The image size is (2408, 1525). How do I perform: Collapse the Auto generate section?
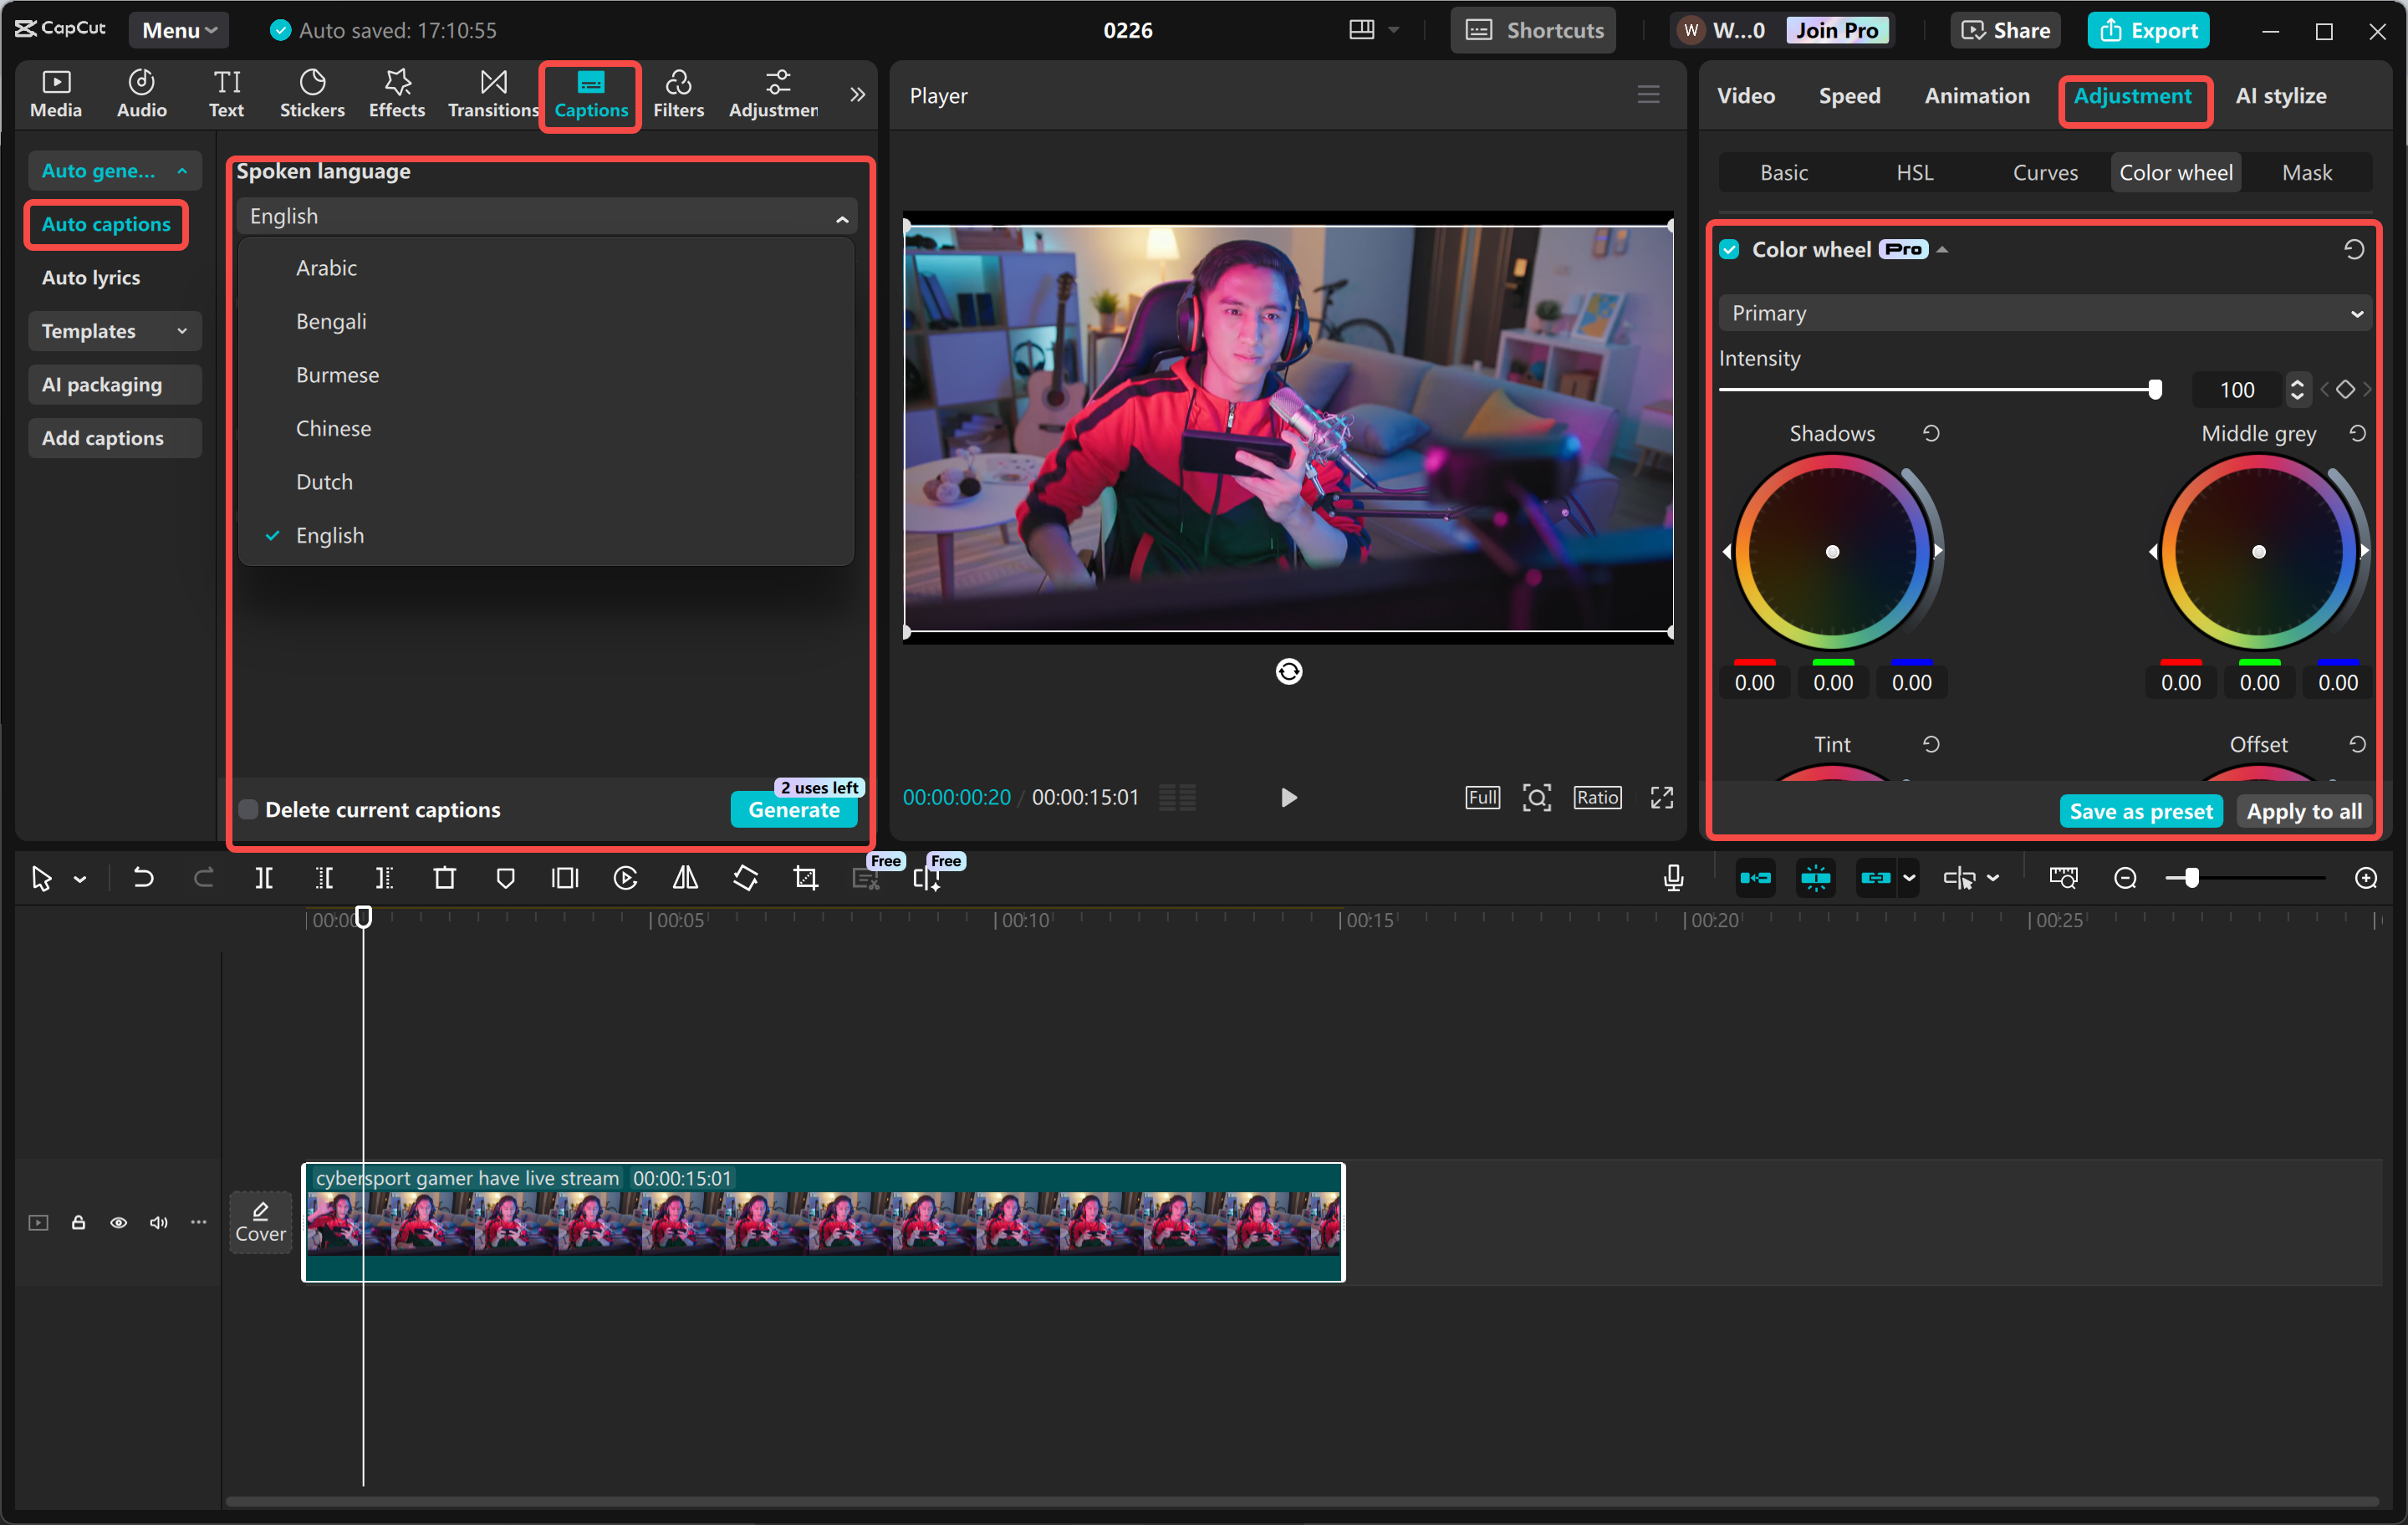[183, 170]
